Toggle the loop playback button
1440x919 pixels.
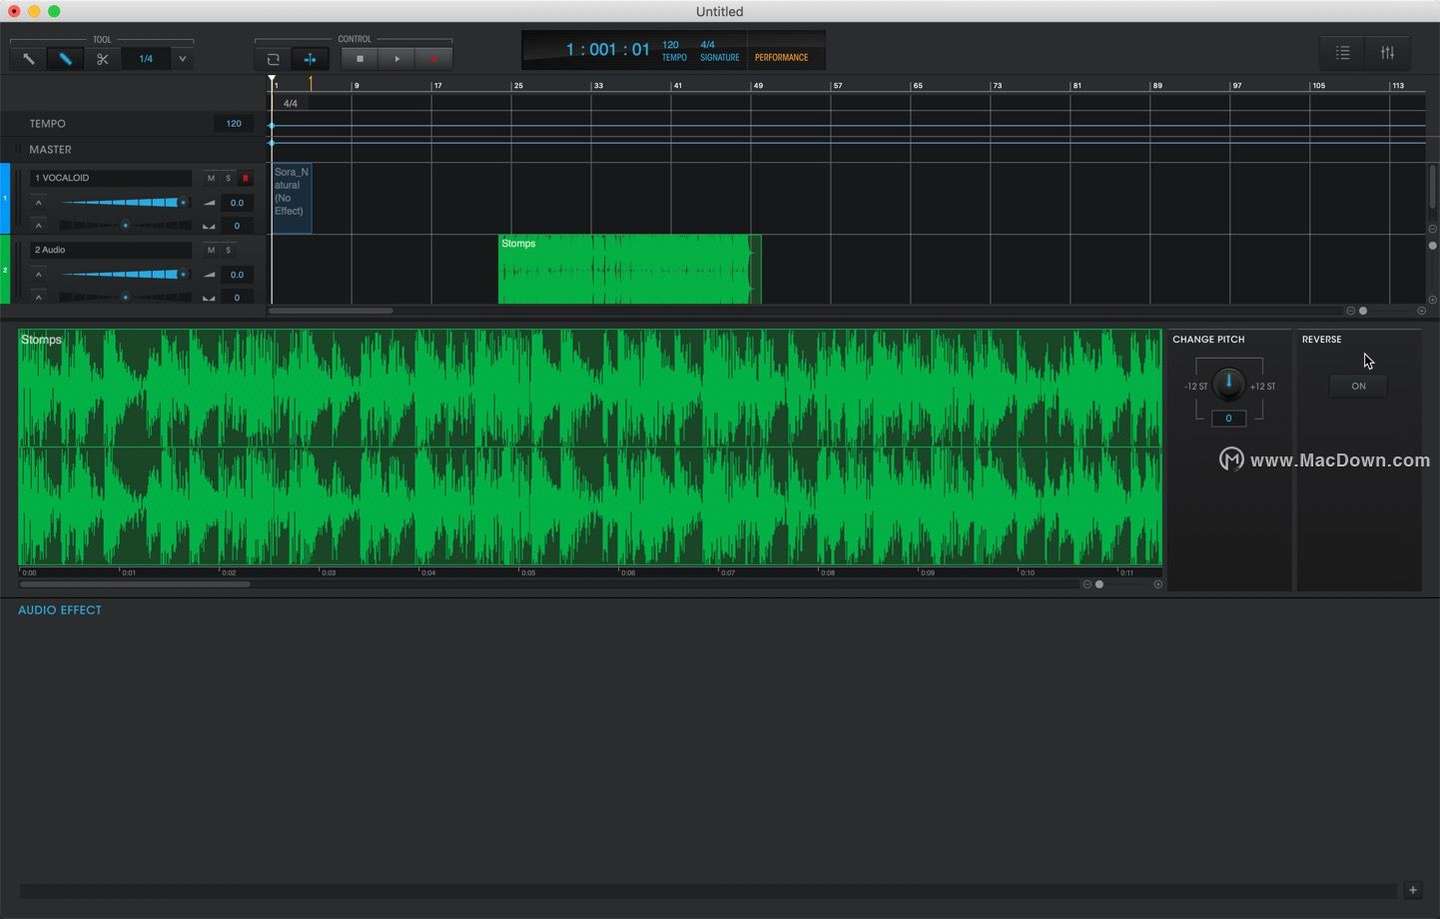point(273,59)
